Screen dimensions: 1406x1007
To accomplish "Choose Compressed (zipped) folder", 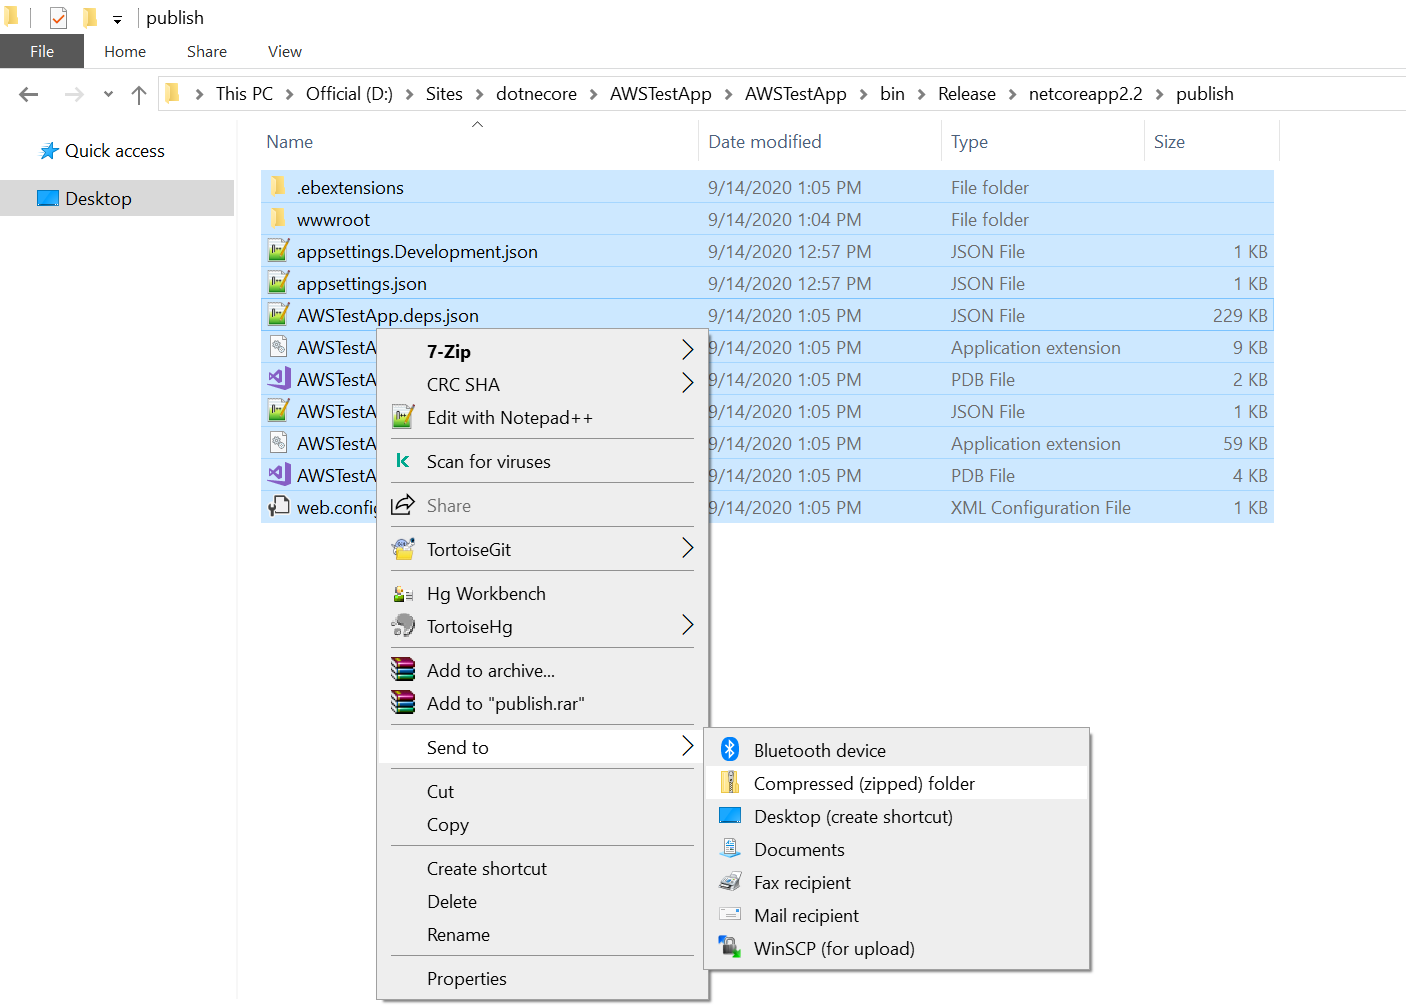I will pos(864,783).
